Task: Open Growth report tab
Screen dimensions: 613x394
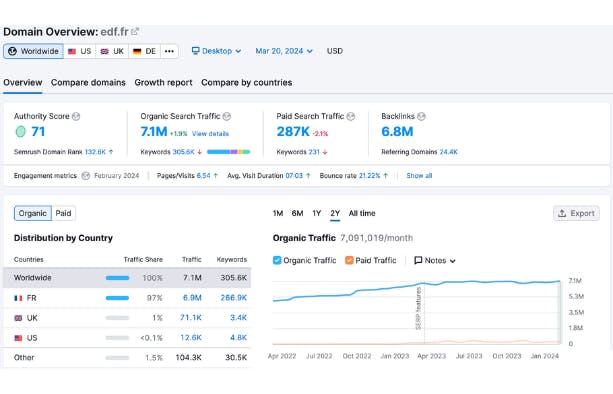Action: tap(163, 82)
